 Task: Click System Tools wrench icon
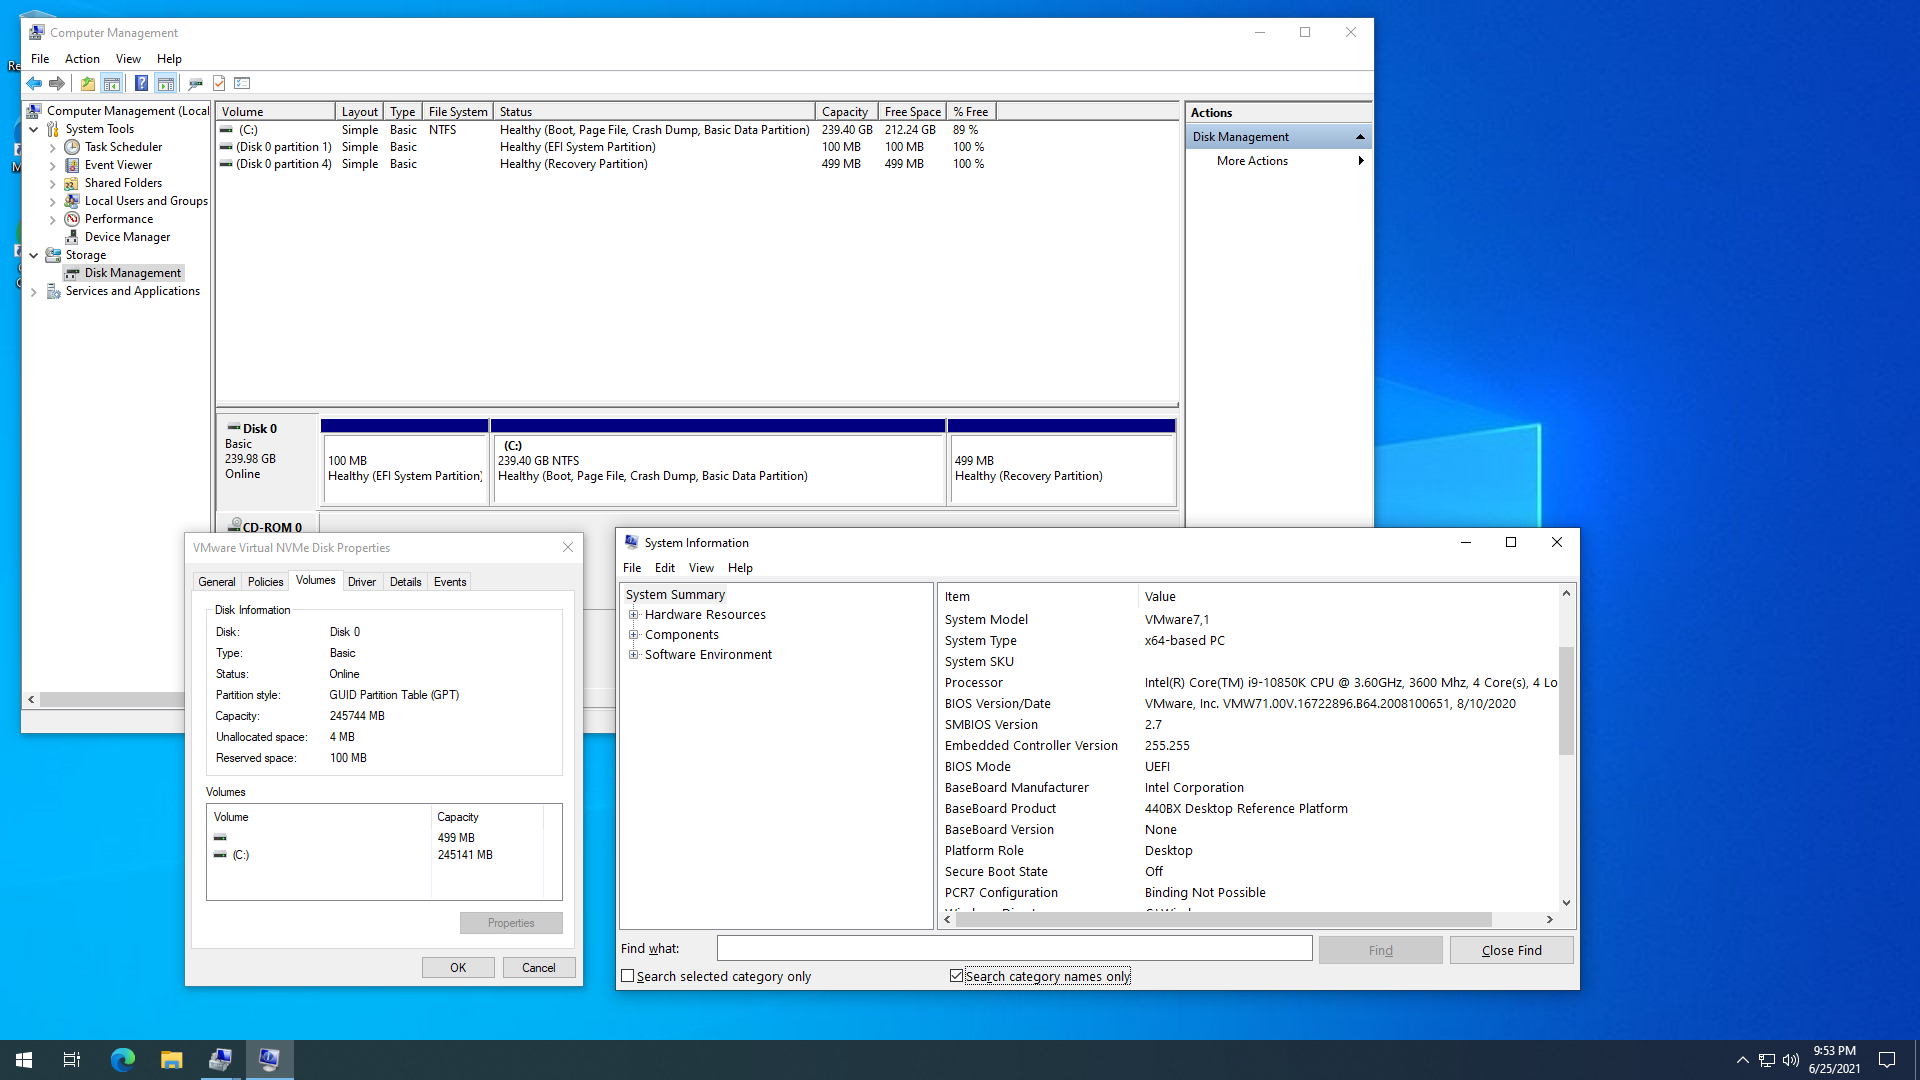point(53,129)
